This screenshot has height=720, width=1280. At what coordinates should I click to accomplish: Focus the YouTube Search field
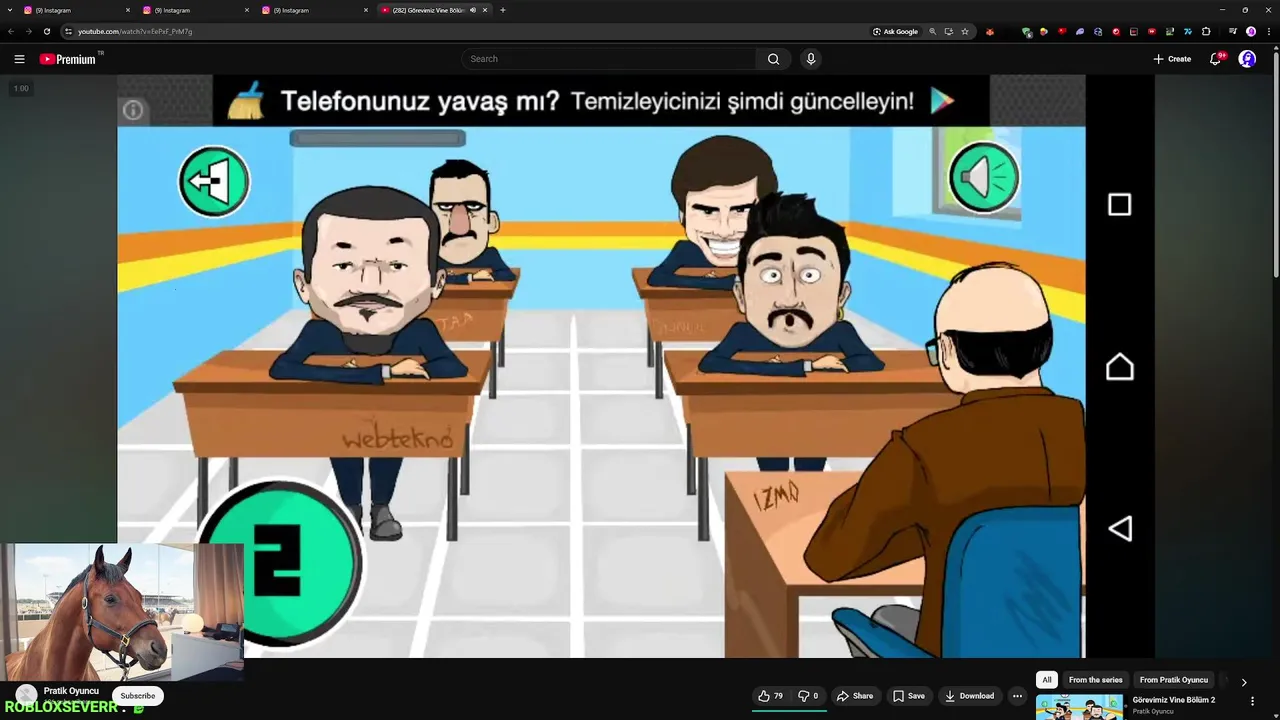tap(610, 59)
